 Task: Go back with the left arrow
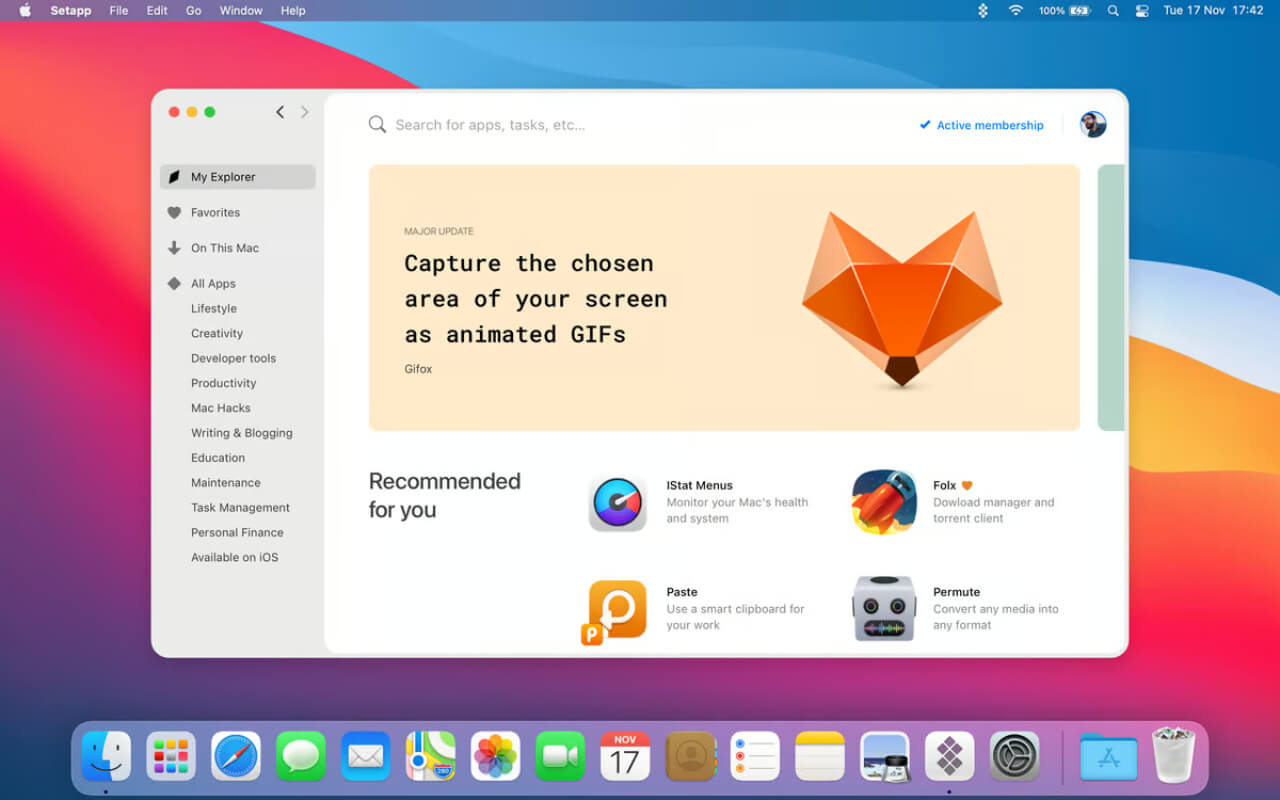click(x=280, y=112)
